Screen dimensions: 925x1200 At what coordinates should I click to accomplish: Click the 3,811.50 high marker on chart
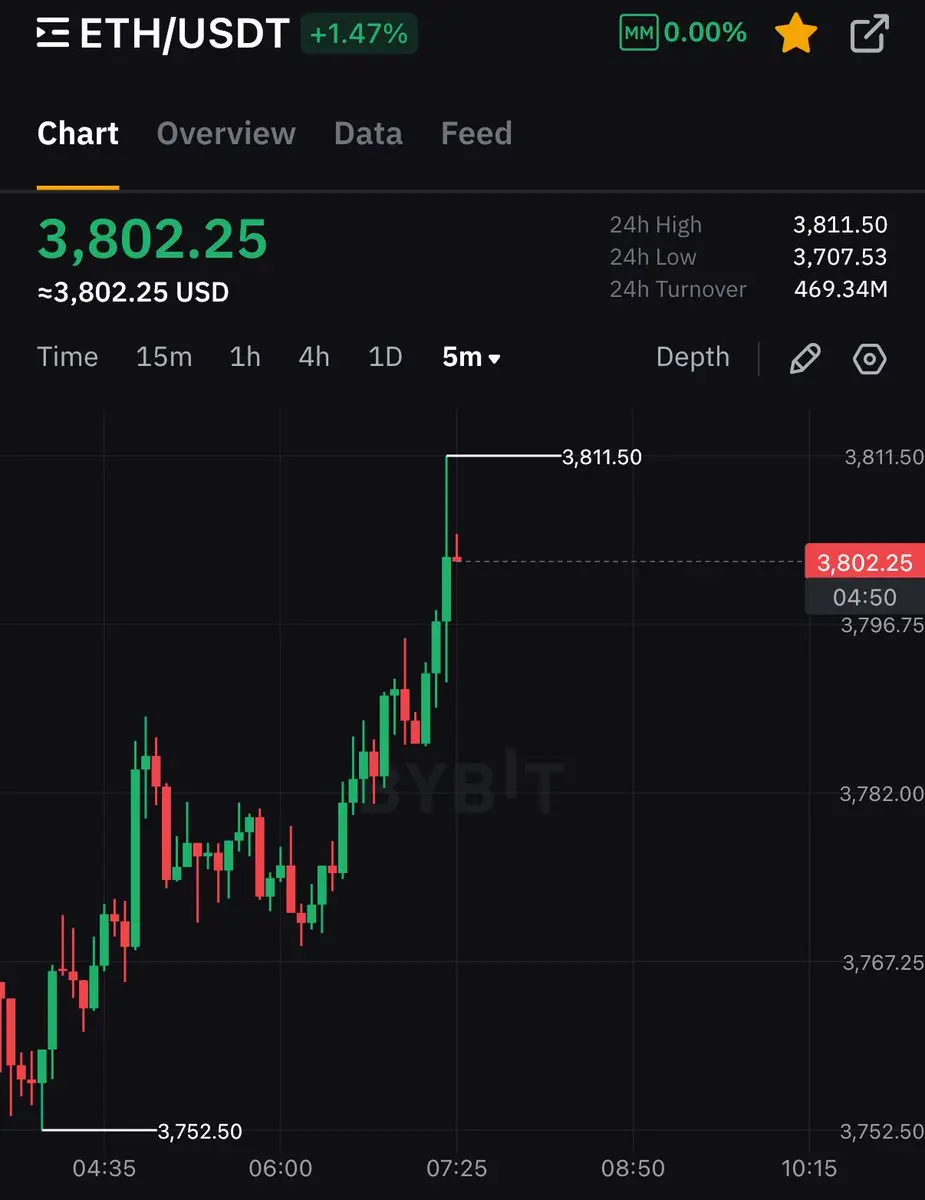click(602, 458)
